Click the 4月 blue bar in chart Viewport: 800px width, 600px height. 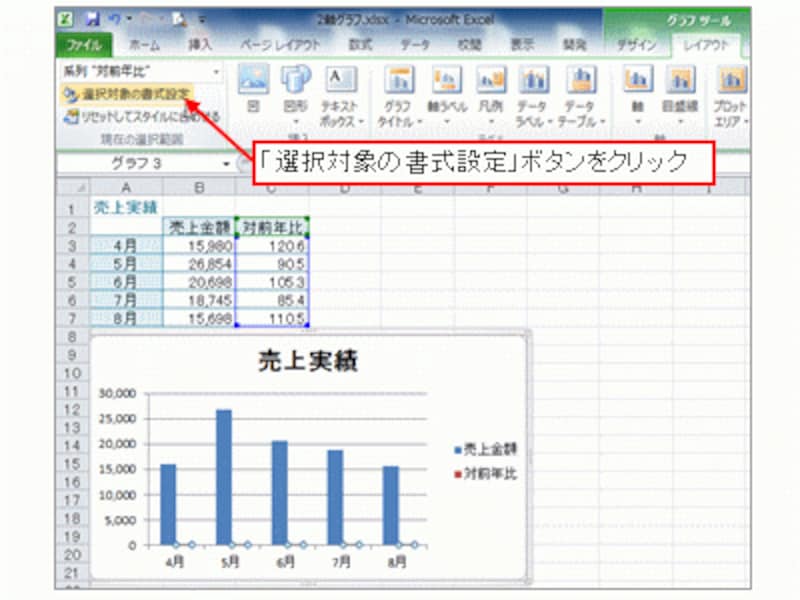pos(168,505)
